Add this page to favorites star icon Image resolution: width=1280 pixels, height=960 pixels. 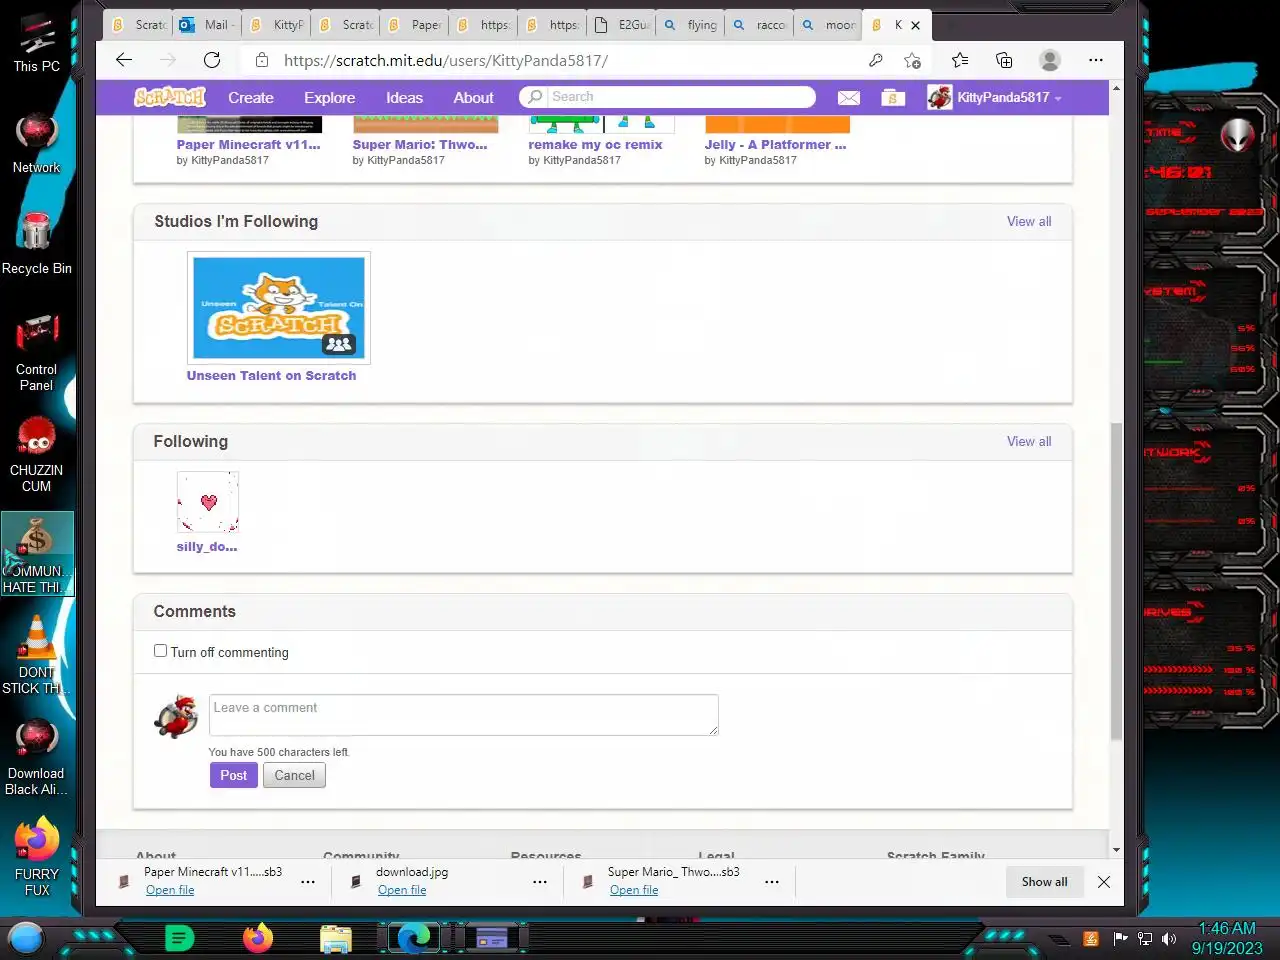912,60
